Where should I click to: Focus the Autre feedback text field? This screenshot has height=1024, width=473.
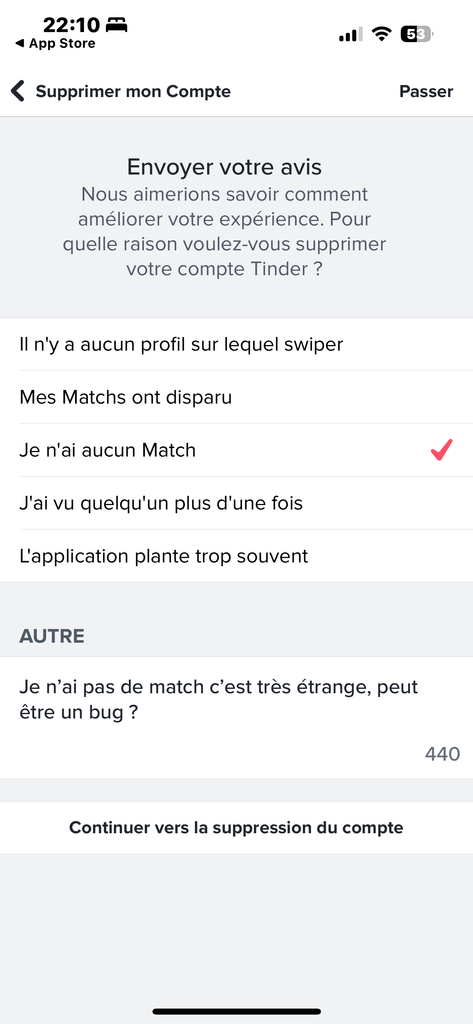pos(236,717)
